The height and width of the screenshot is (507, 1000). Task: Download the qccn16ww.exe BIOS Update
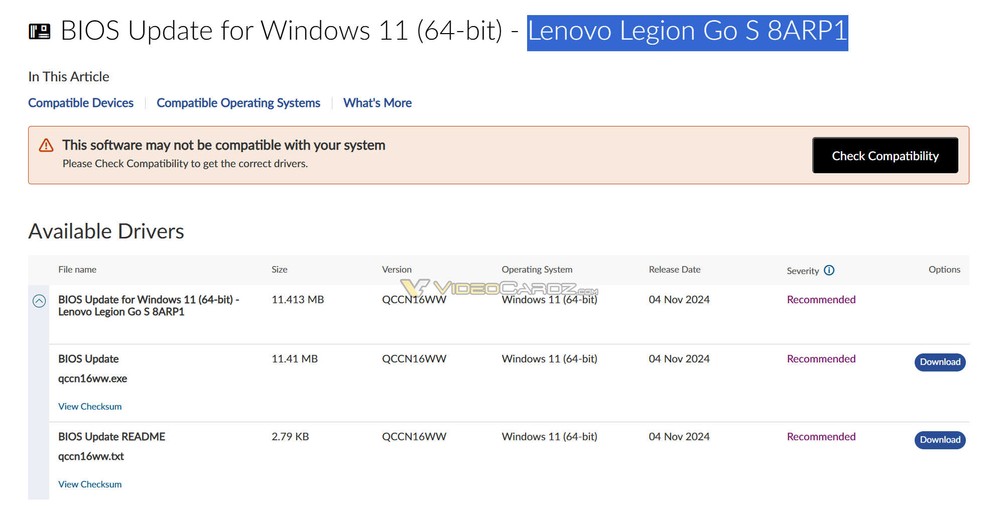tap(939, 362)
